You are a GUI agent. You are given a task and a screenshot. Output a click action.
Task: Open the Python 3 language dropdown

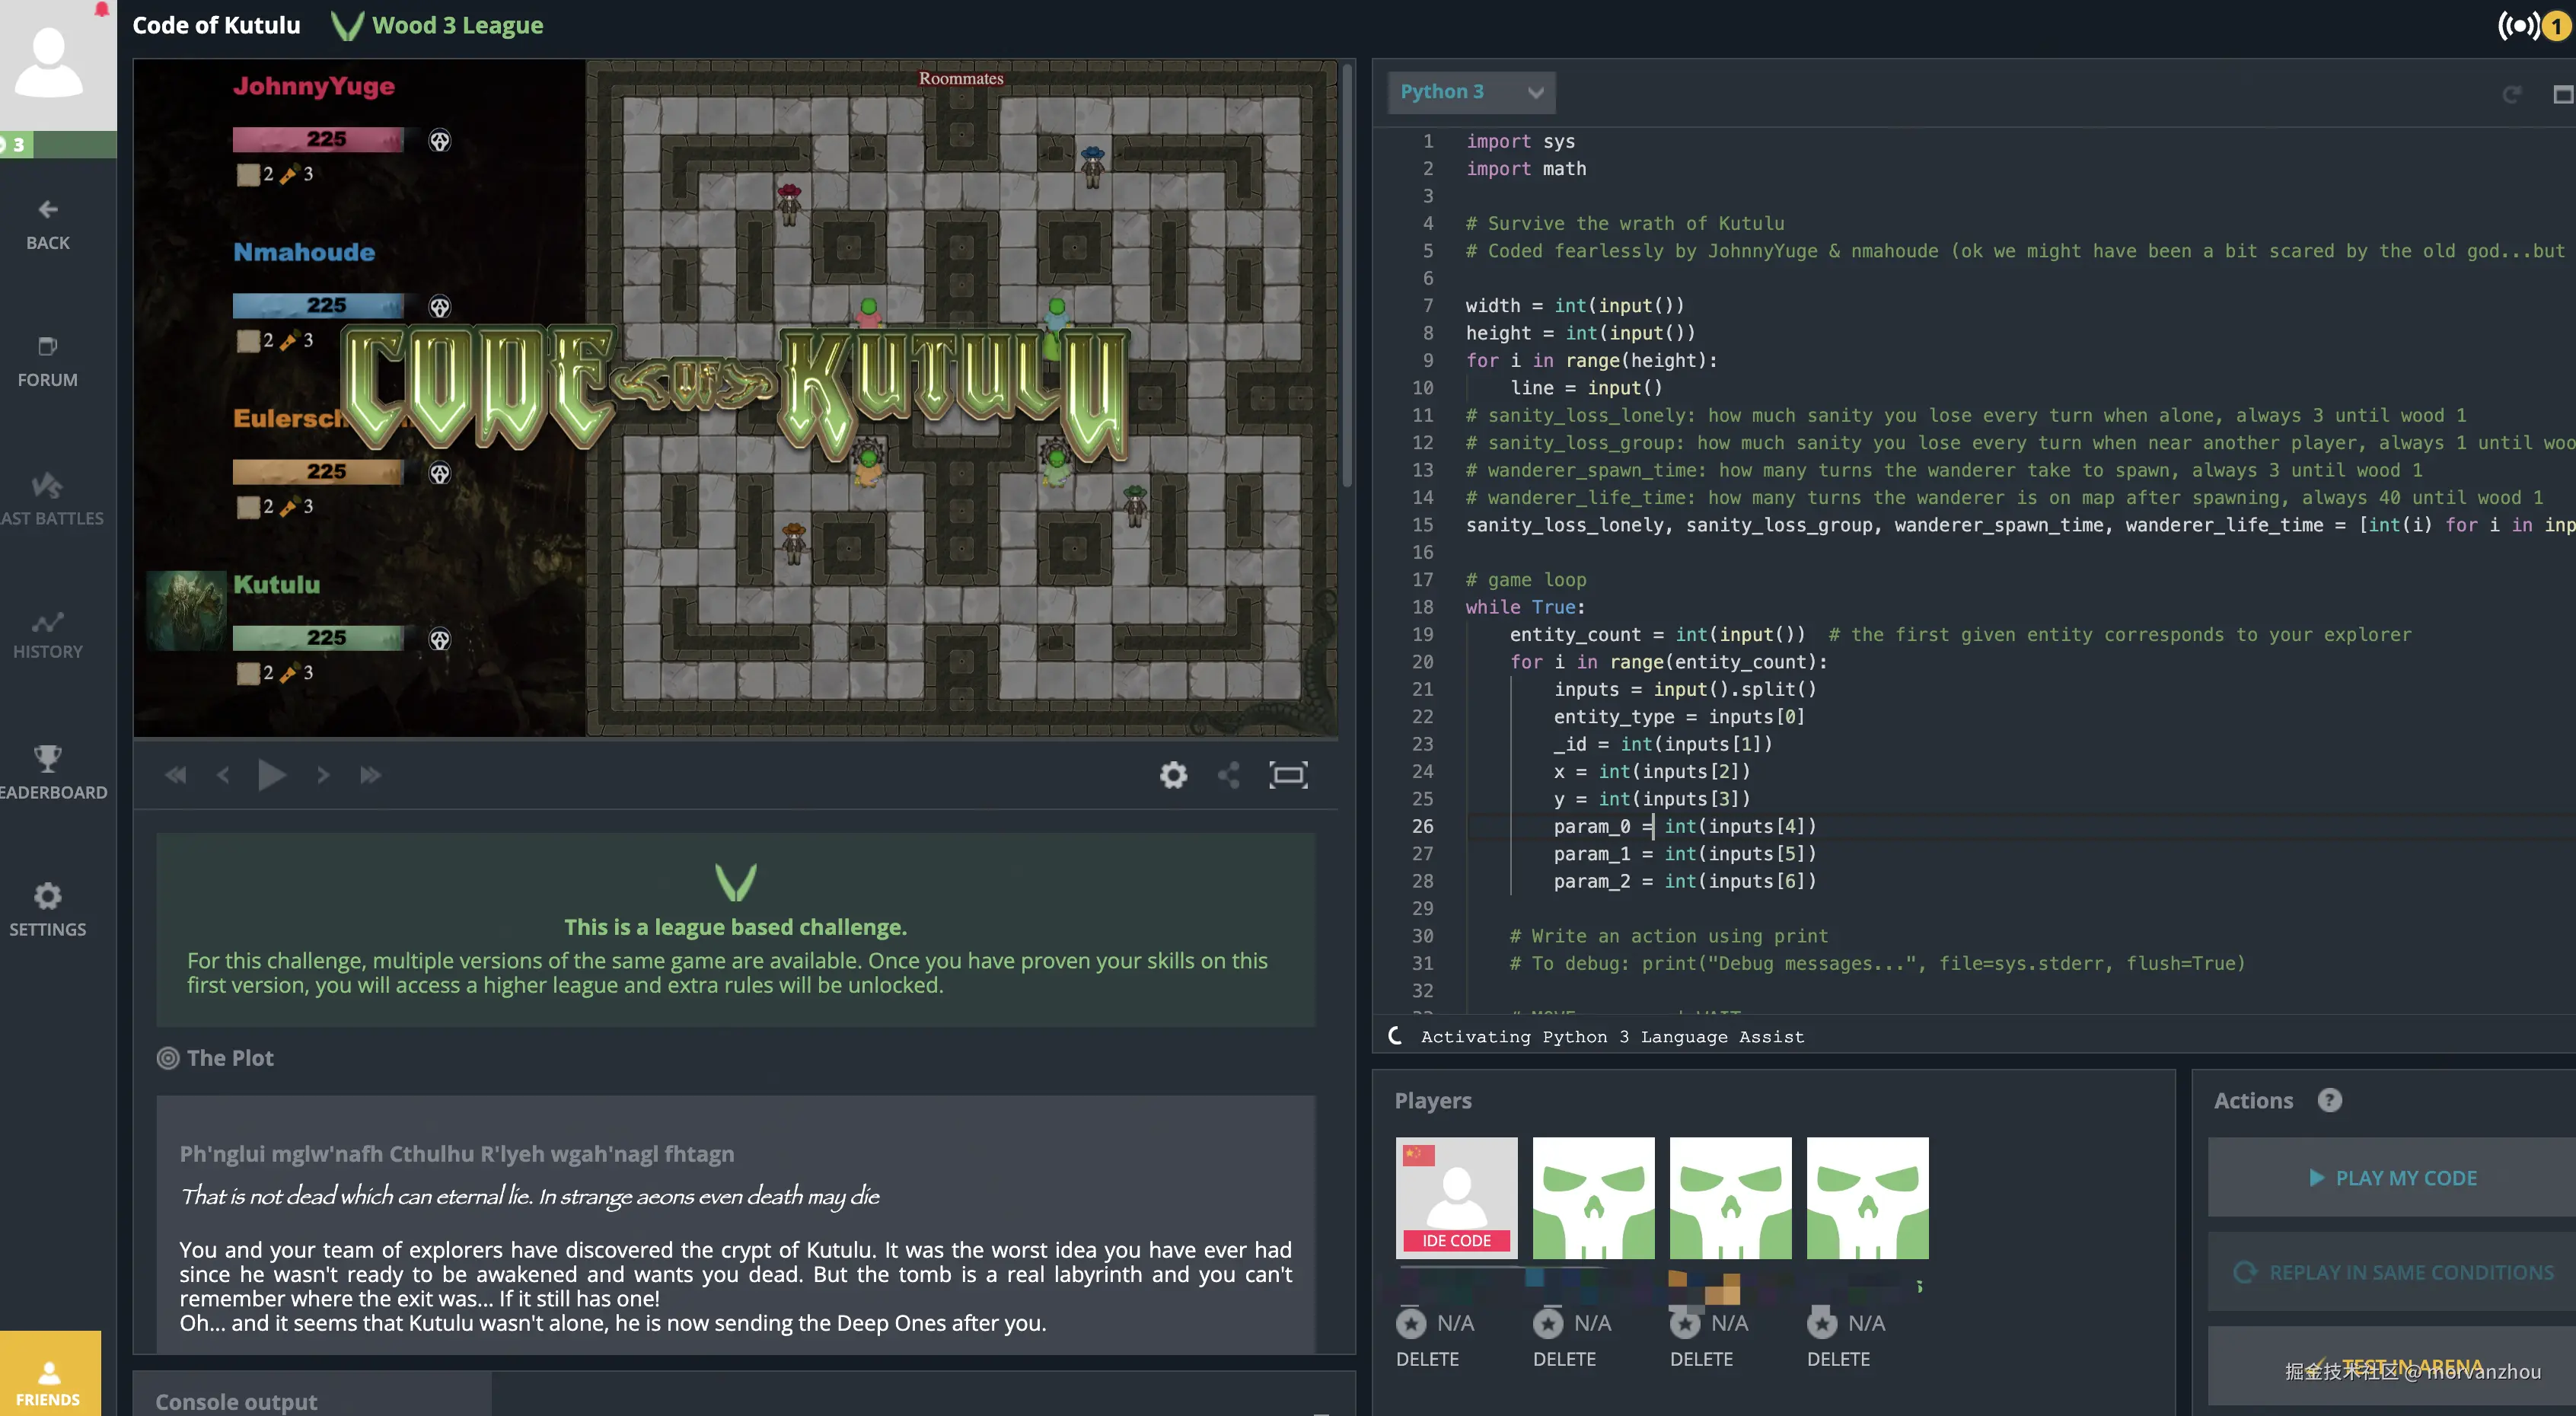point(1471,92)
